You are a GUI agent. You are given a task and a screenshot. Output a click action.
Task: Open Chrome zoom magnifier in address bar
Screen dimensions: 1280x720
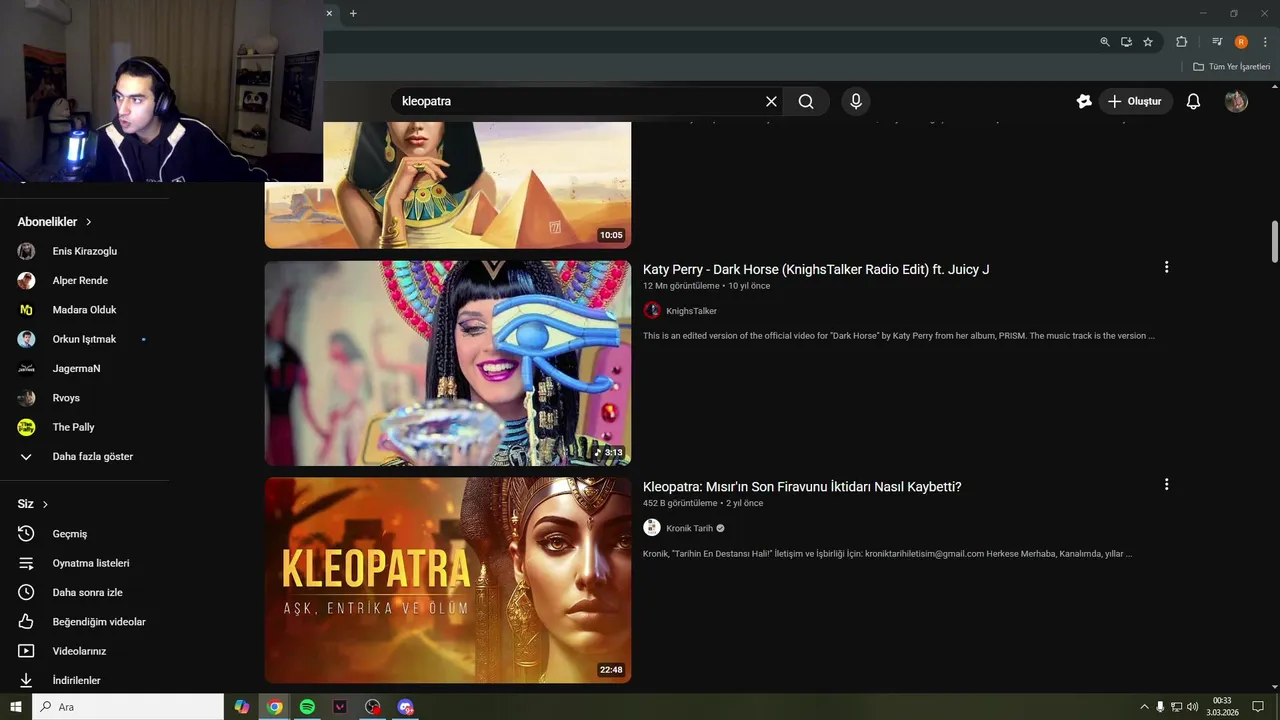[x=1105, y=42]
